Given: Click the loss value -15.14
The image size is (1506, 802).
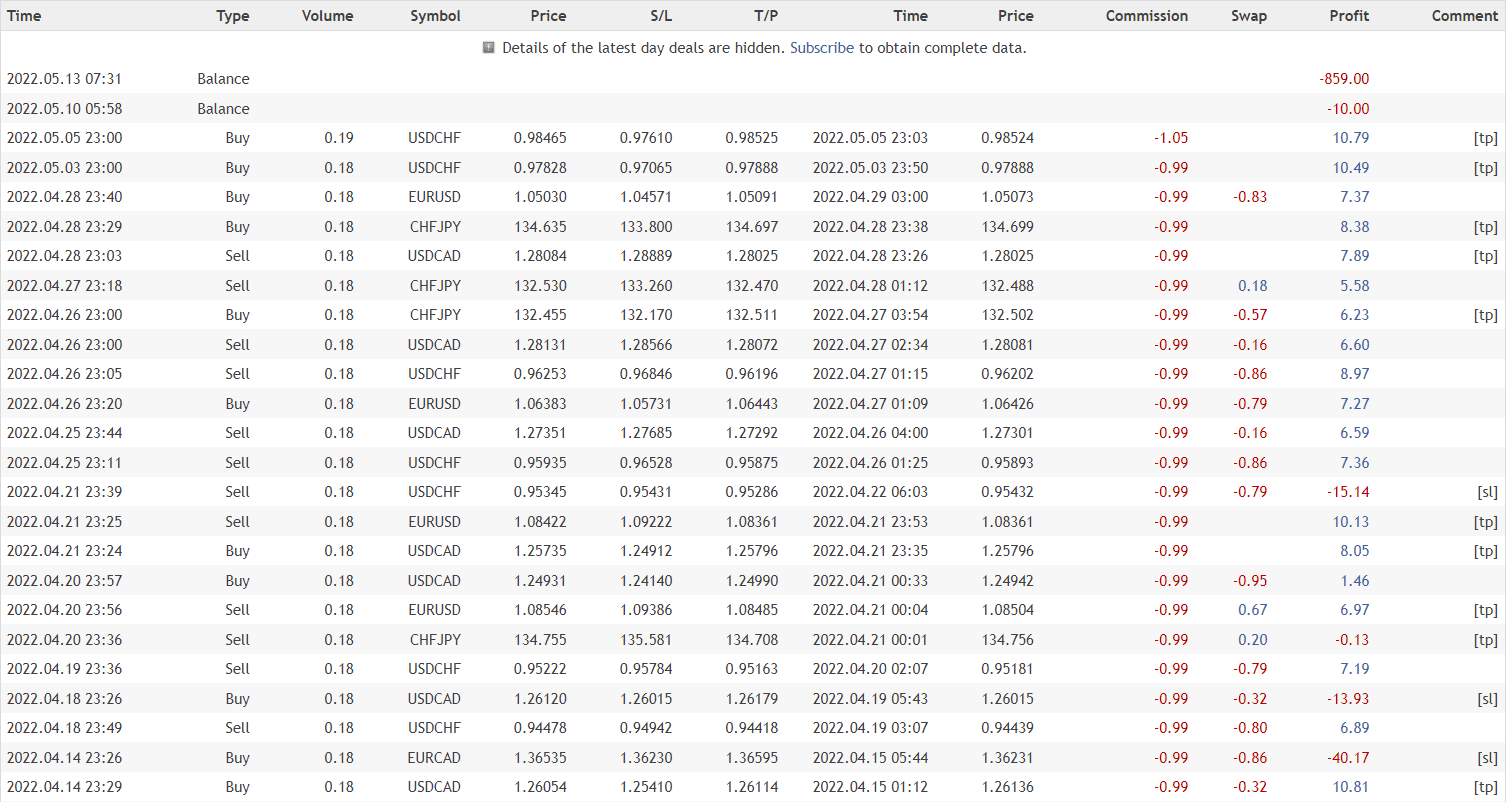Looking at the screenshot, I should [x=1348, y=492].
